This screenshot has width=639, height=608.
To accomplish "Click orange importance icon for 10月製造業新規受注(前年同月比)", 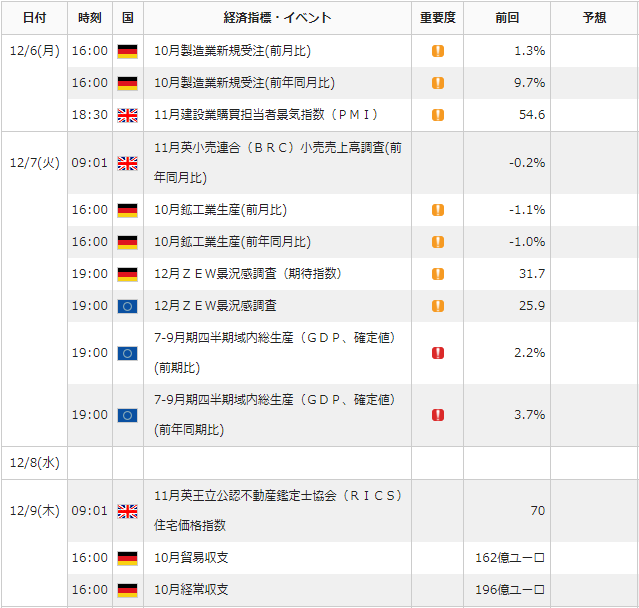I will [x=438, y=83].
